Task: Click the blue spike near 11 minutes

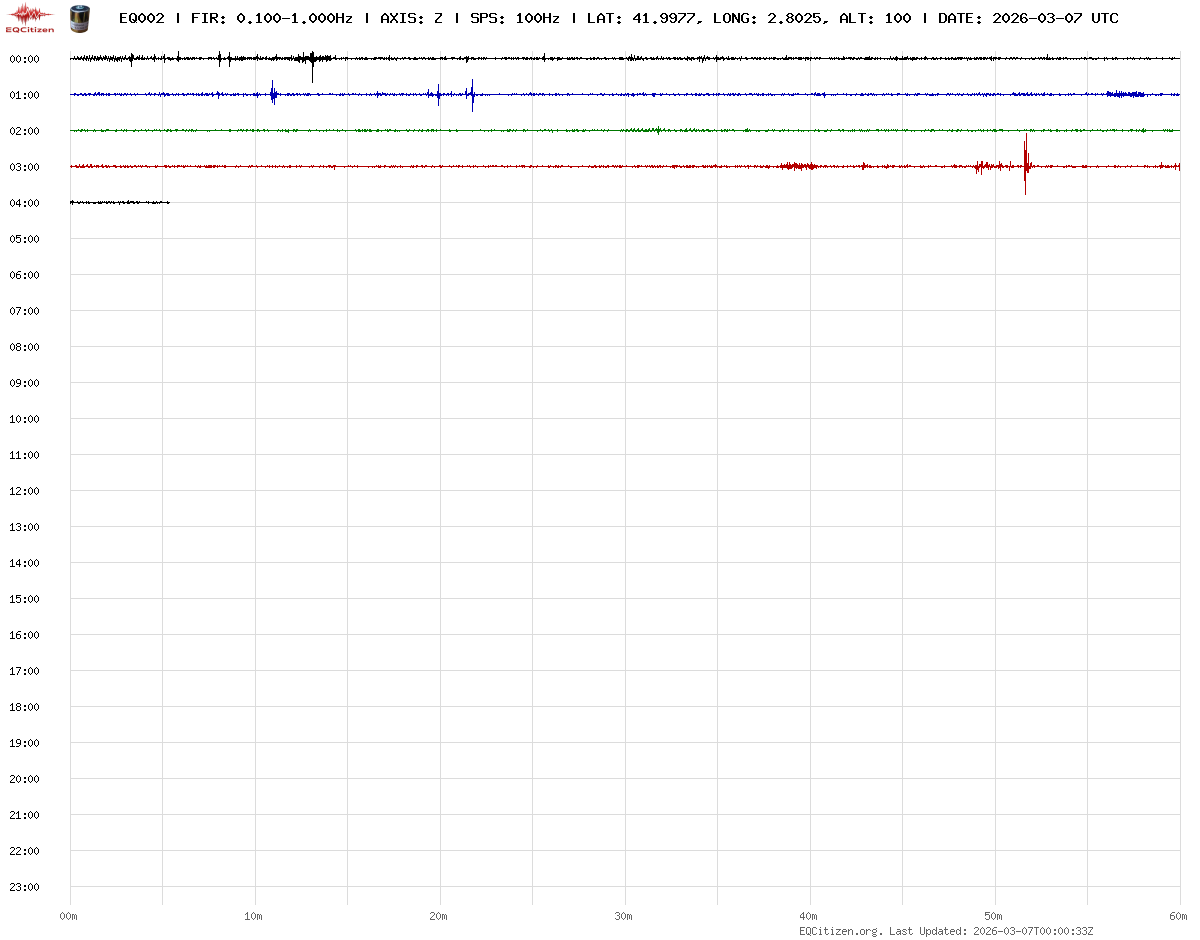Action: [x=272, y=94]
